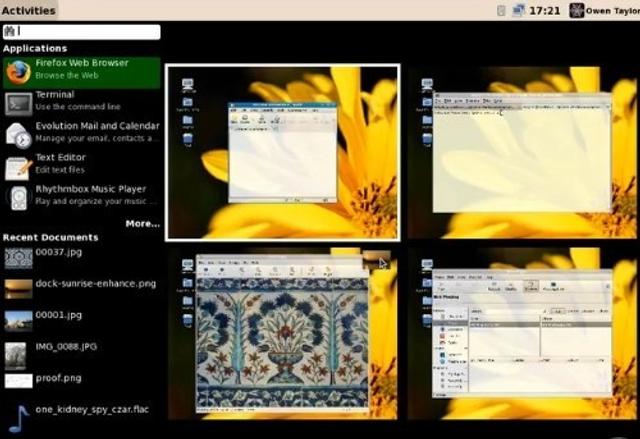
Task: Click the Owen Taylor user avatar icon
Action: point(577,10)
